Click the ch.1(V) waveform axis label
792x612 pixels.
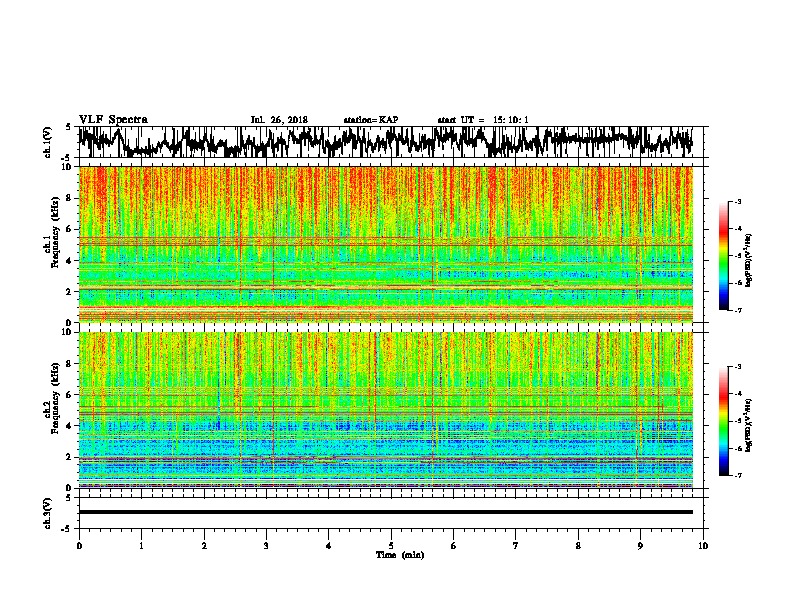pyautogui.click(x=48, y=142)
